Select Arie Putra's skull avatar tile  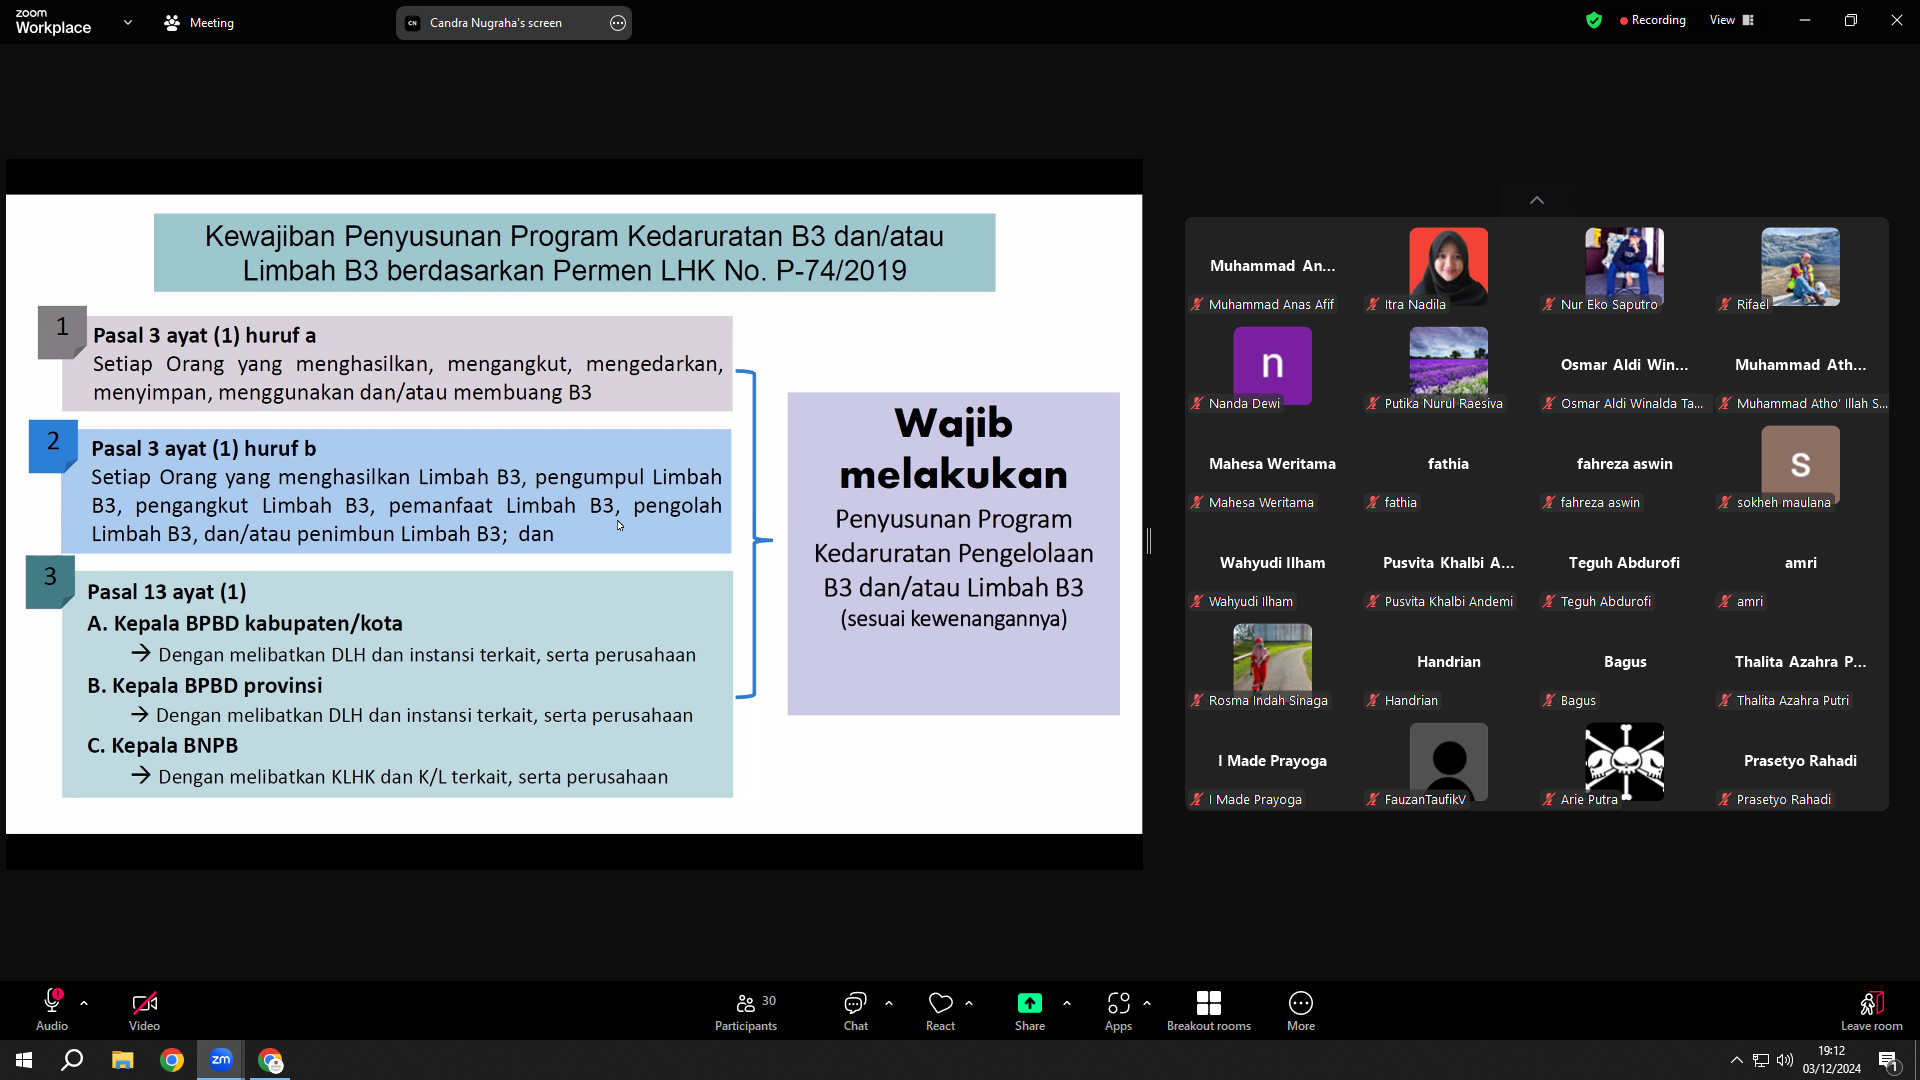point(1624,761)
